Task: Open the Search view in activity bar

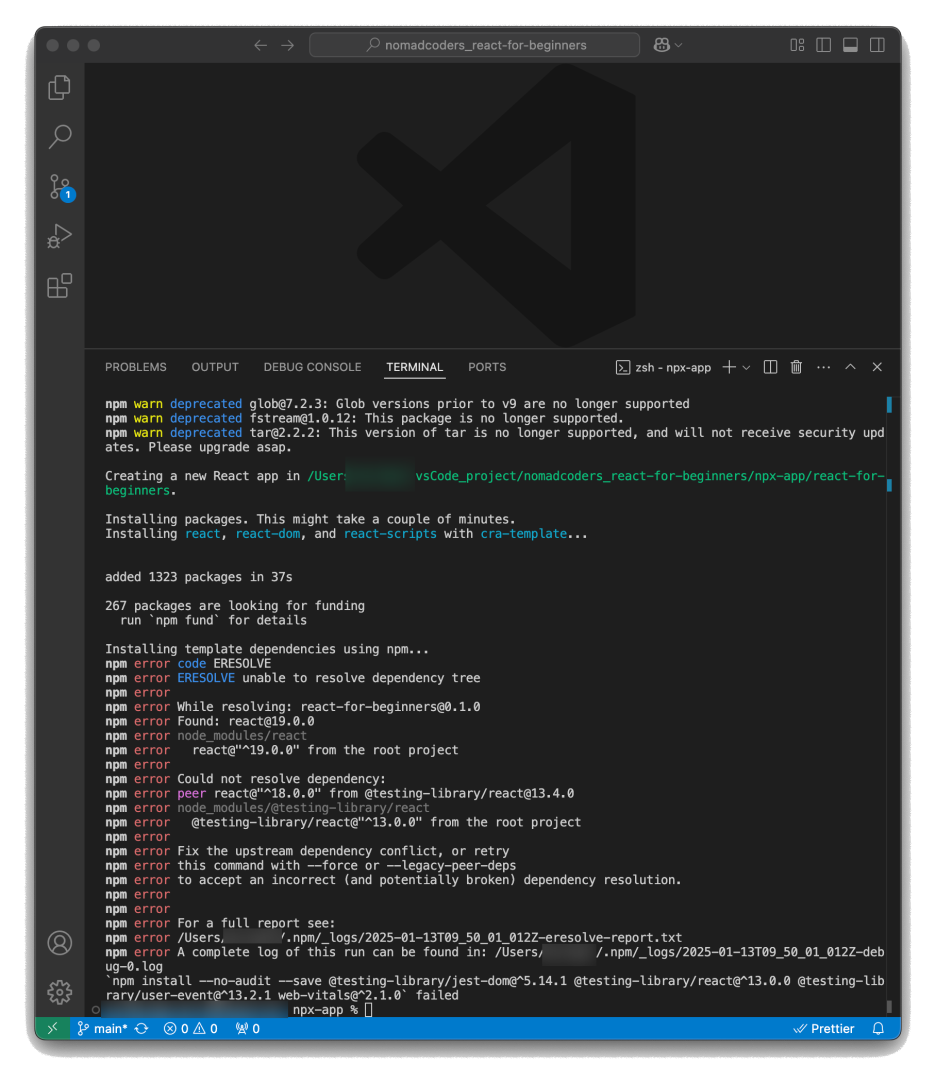Action: (59, 137)
